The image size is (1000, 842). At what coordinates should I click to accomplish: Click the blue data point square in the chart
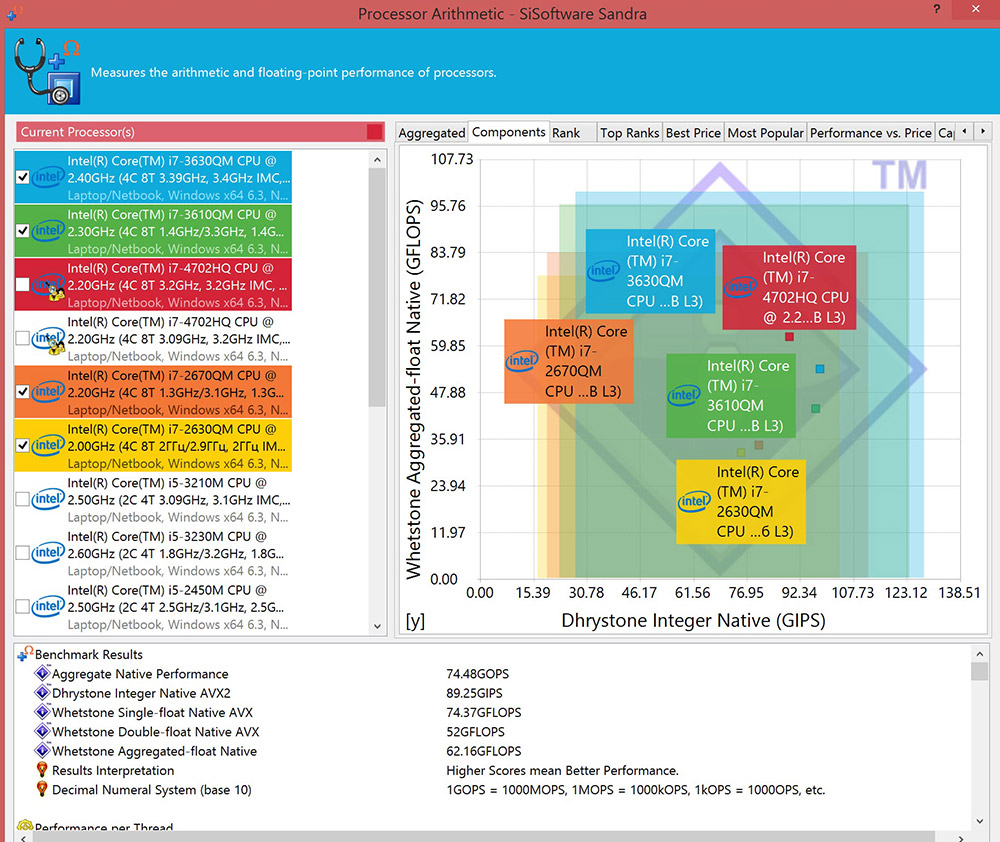[820, 369]
